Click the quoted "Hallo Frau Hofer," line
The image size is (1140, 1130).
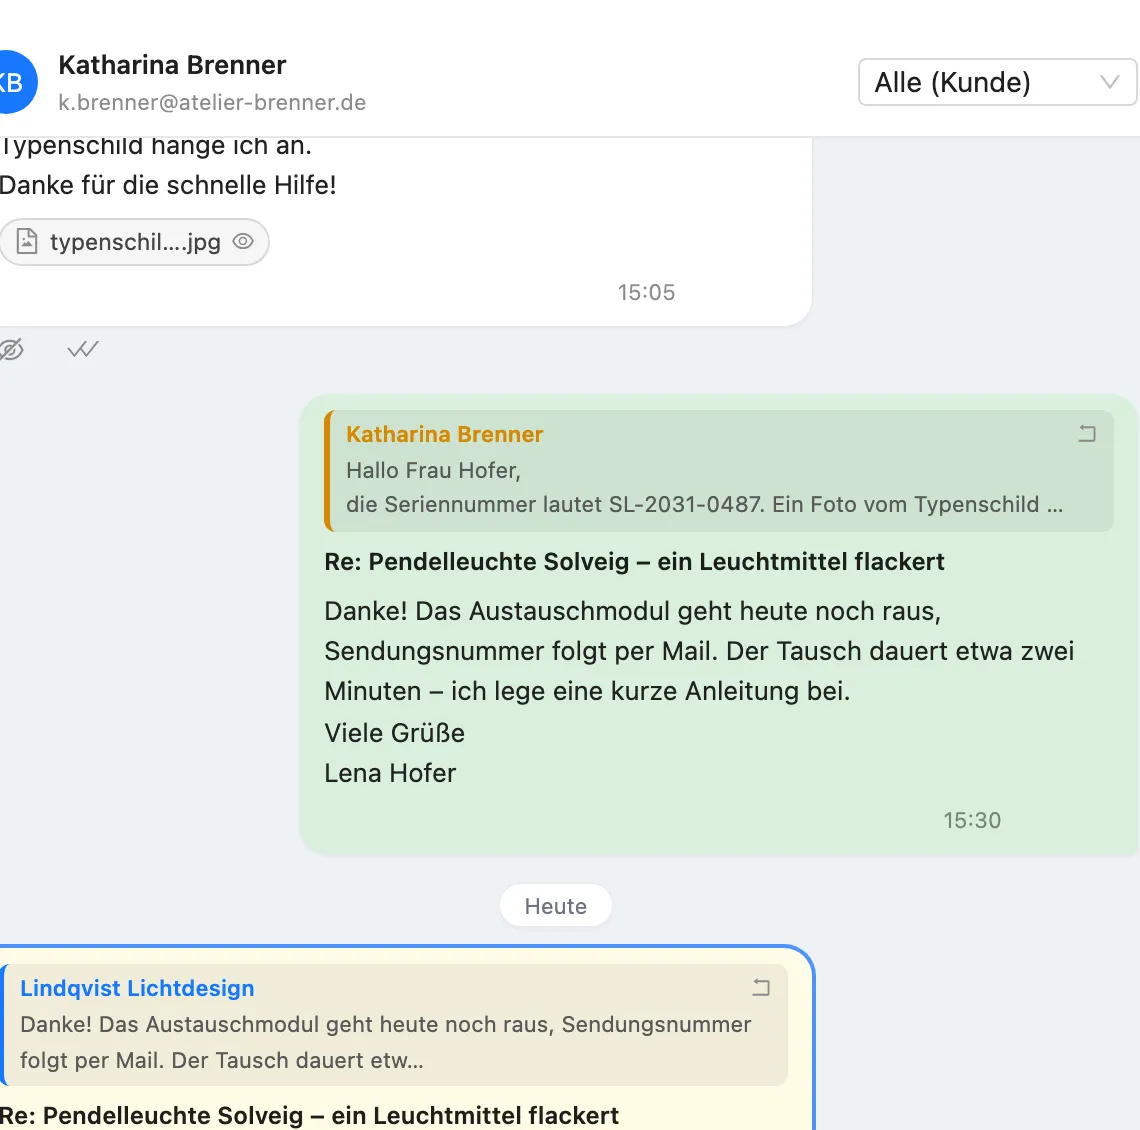(433, 470)
